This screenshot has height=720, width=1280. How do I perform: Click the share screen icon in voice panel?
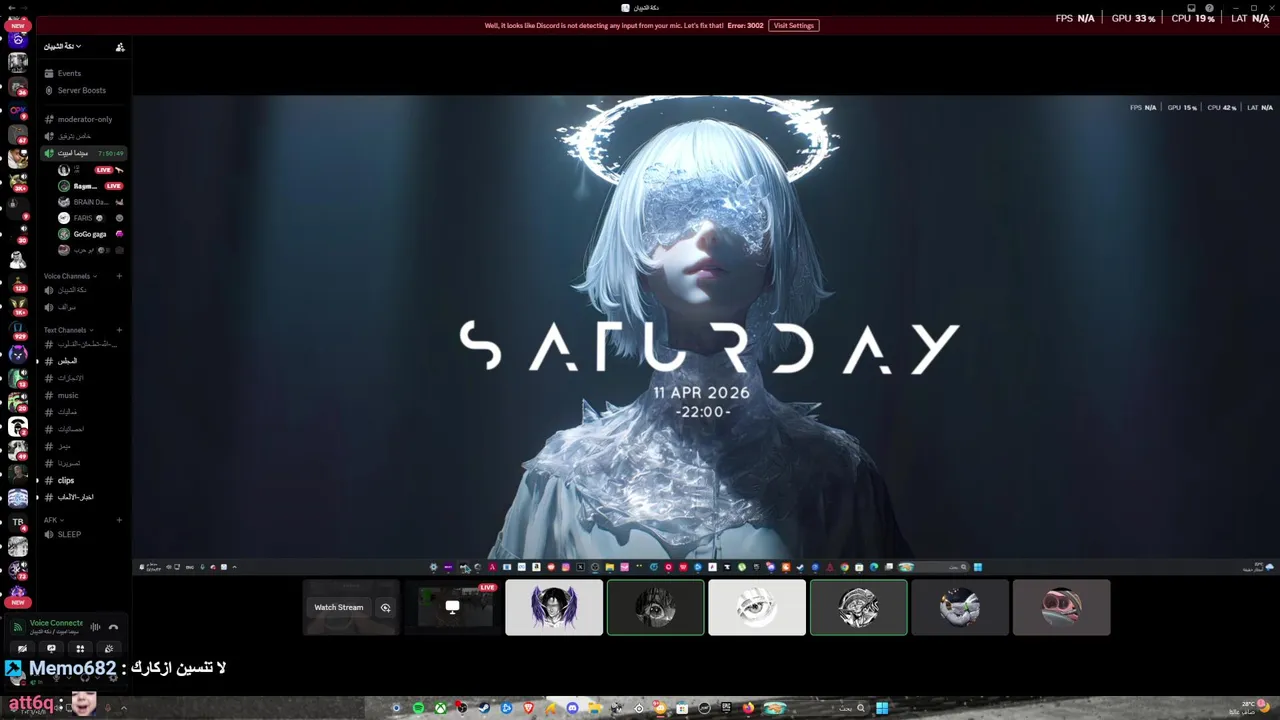[51, 648]
